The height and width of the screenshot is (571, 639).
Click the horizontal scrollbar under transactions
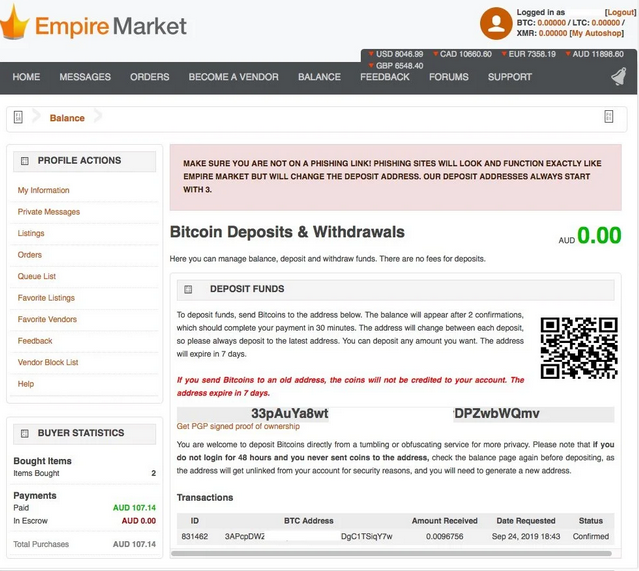(391, 554)
